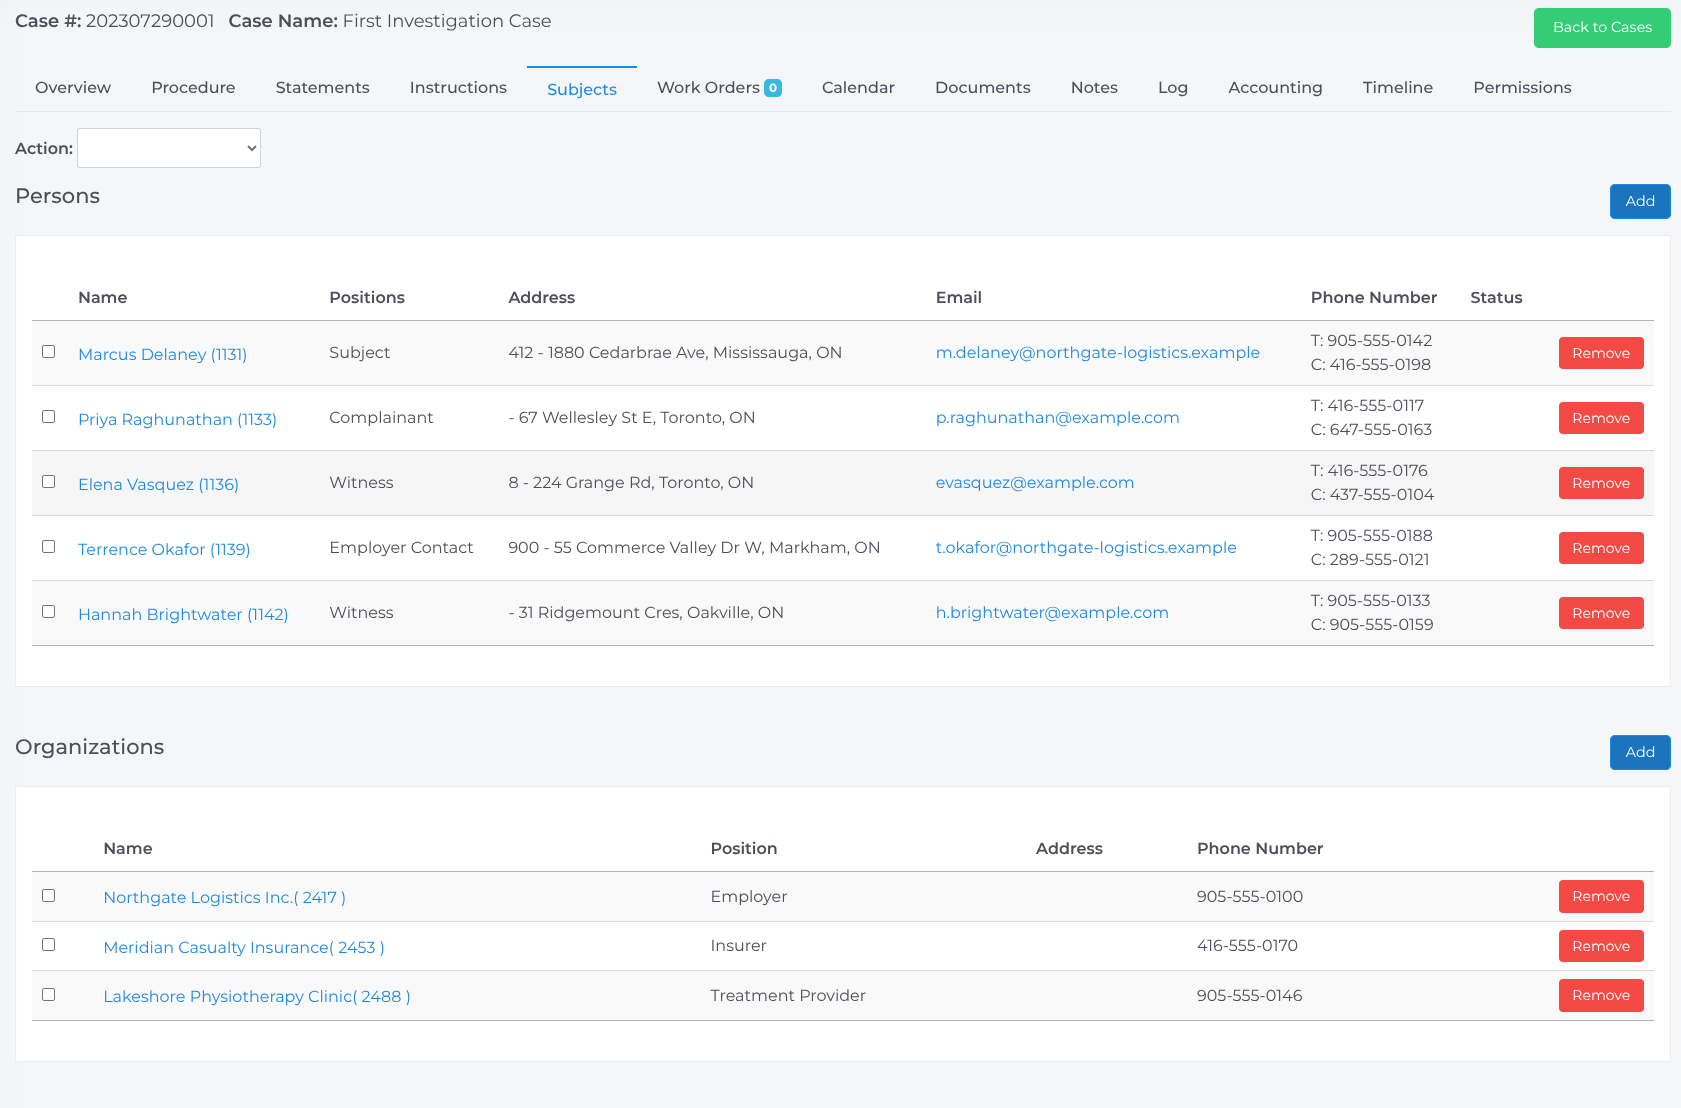
Task: Go to the Notes tab
Action: (1094, 88)
